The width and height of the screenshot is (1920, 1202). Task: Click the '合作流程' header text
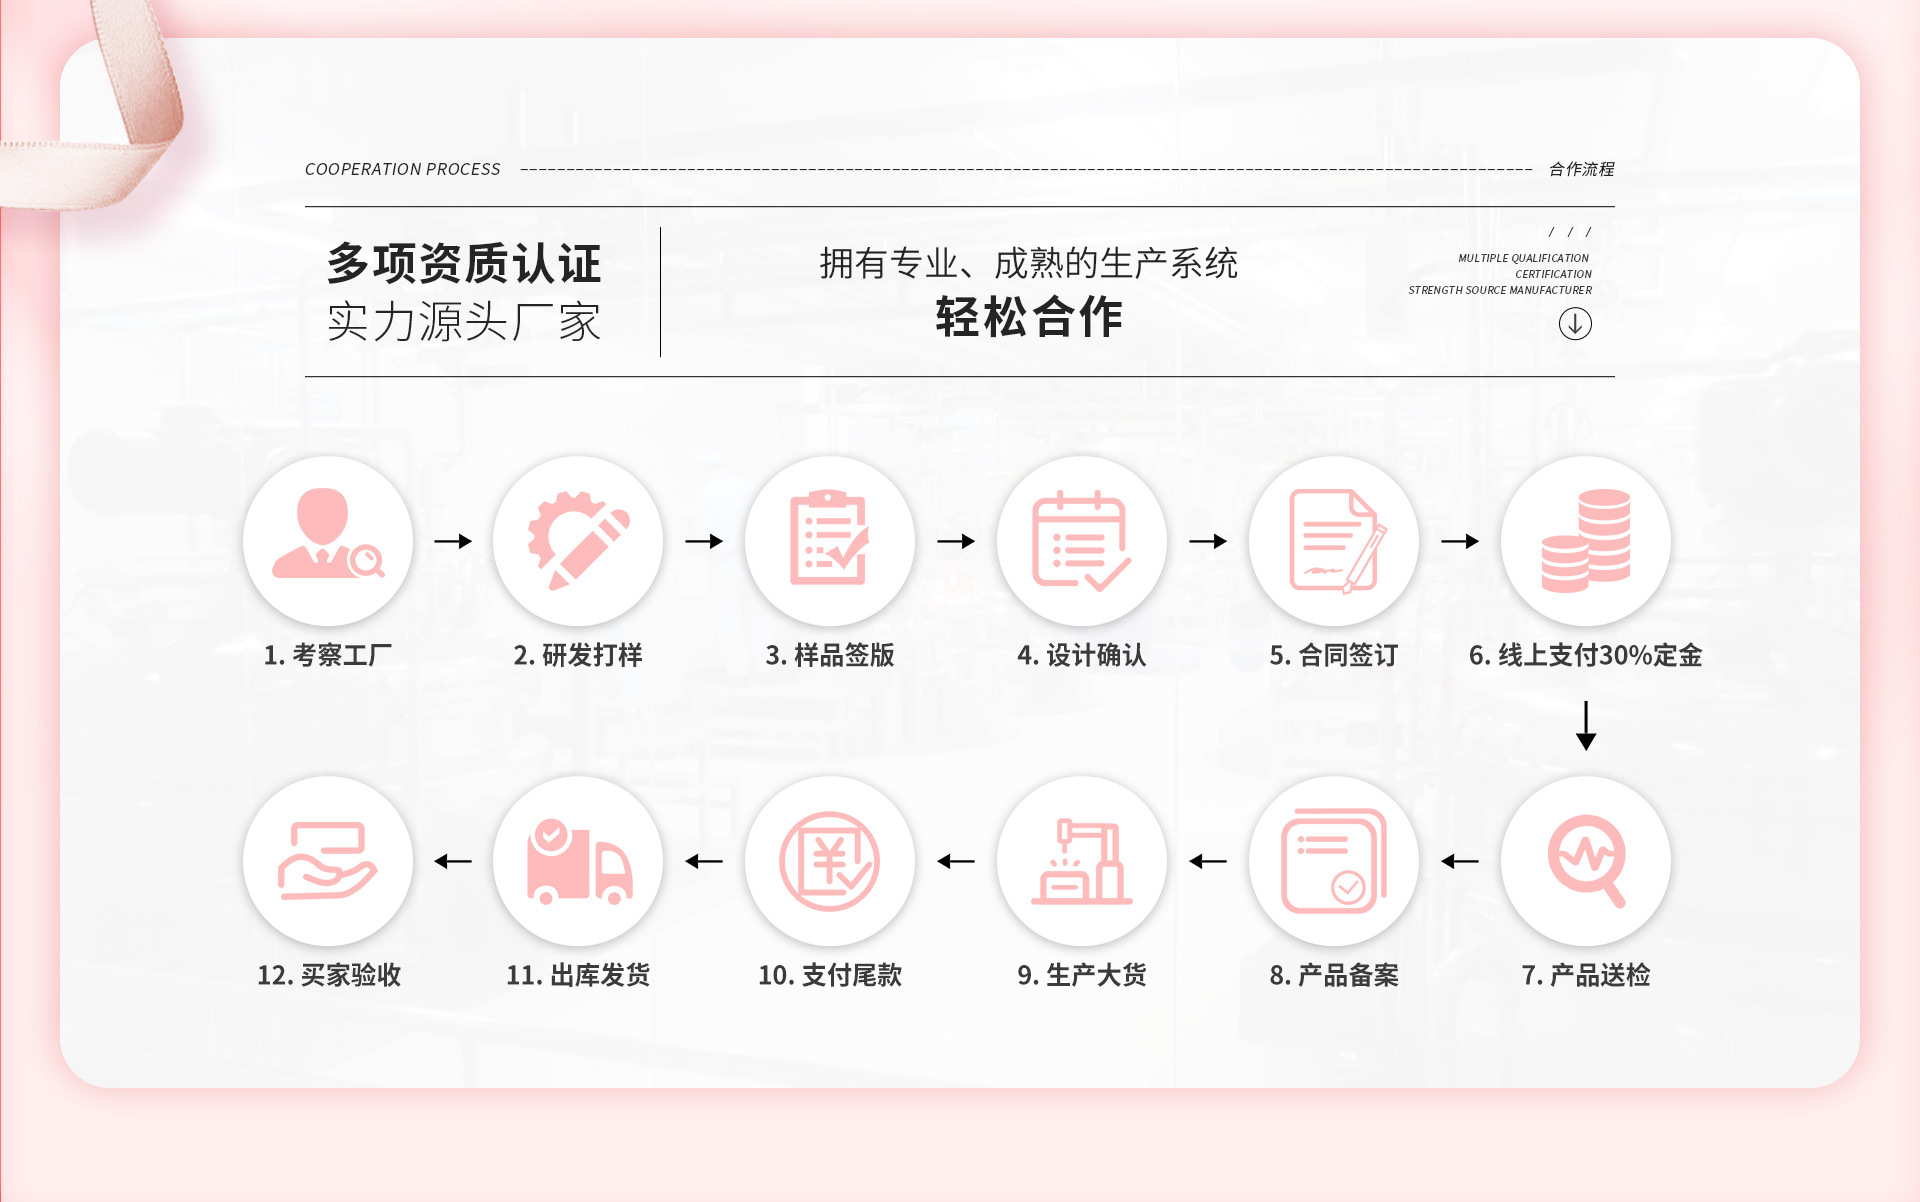coord(1581,169)
